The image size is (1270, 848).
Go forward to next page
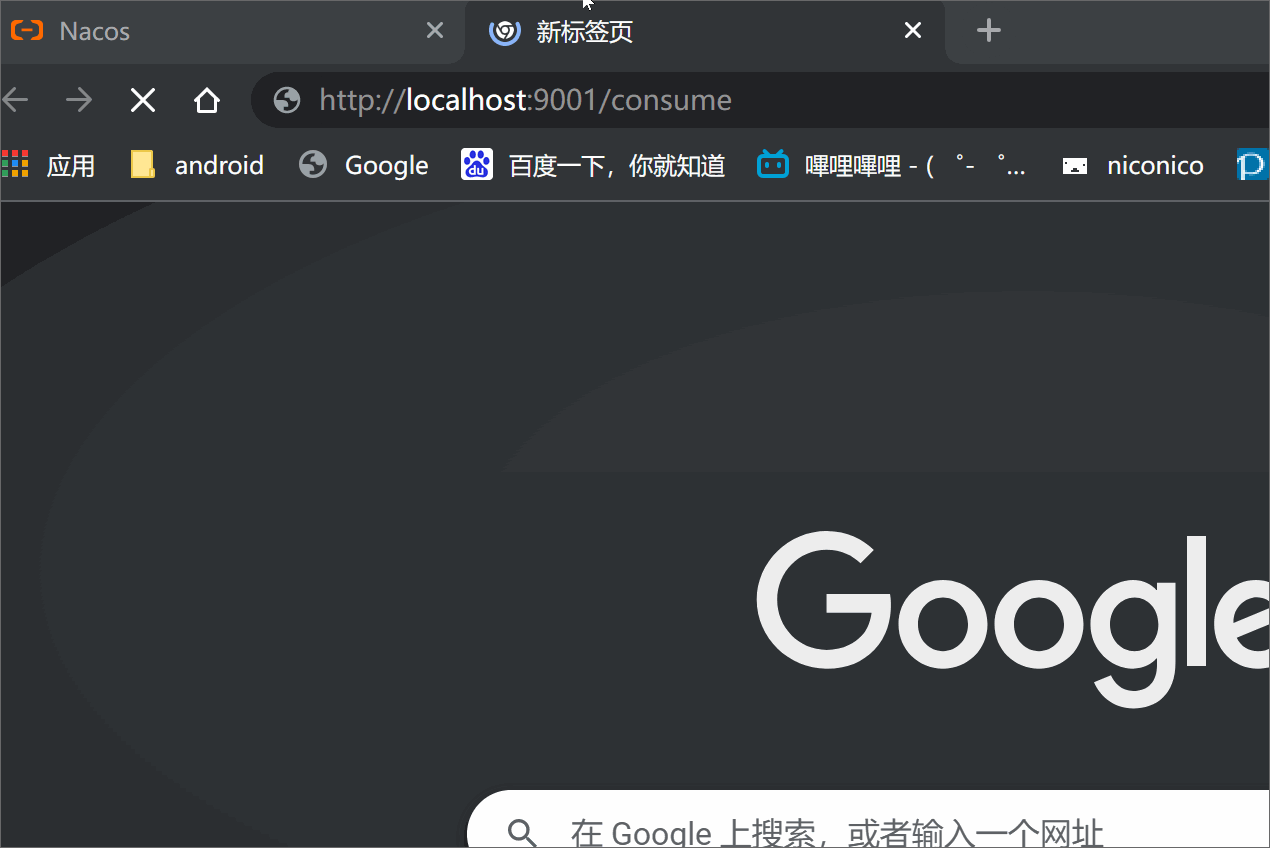(78, 100)
